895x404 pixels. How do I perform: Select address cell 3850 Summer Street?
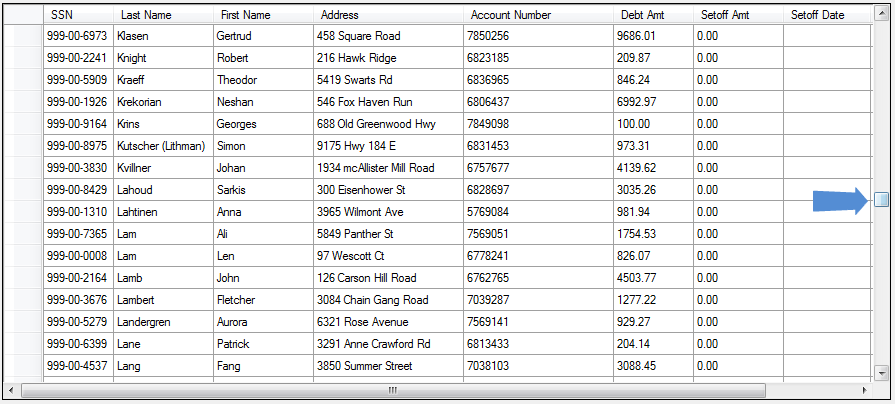click(x=388, y=366)
